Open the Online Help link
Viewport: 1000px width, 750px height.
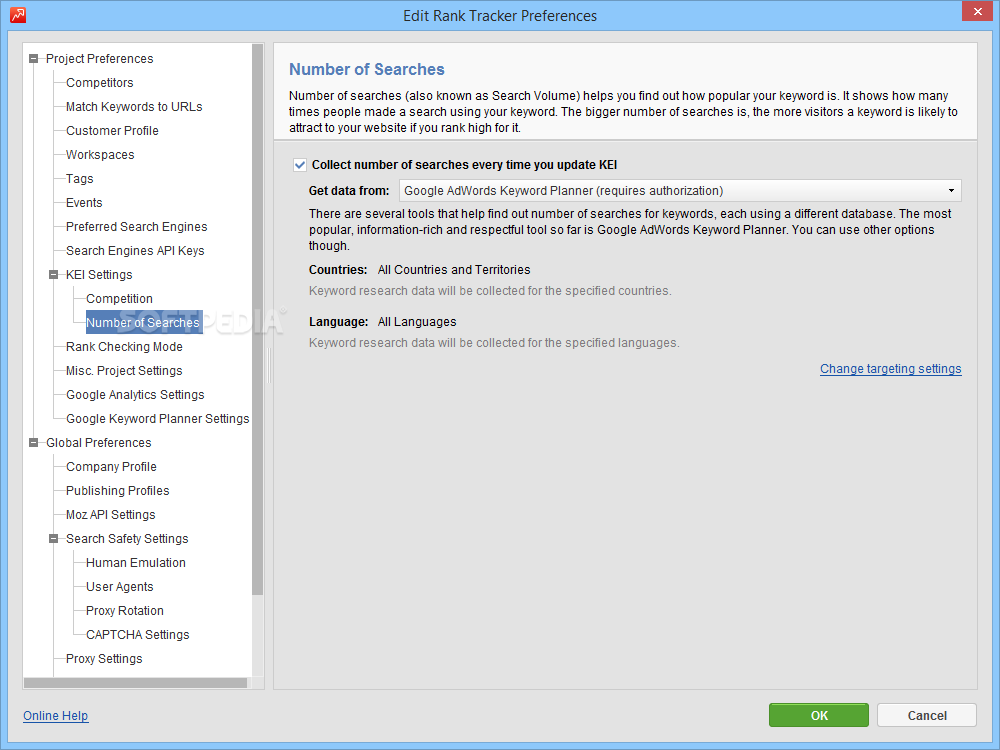55,716
